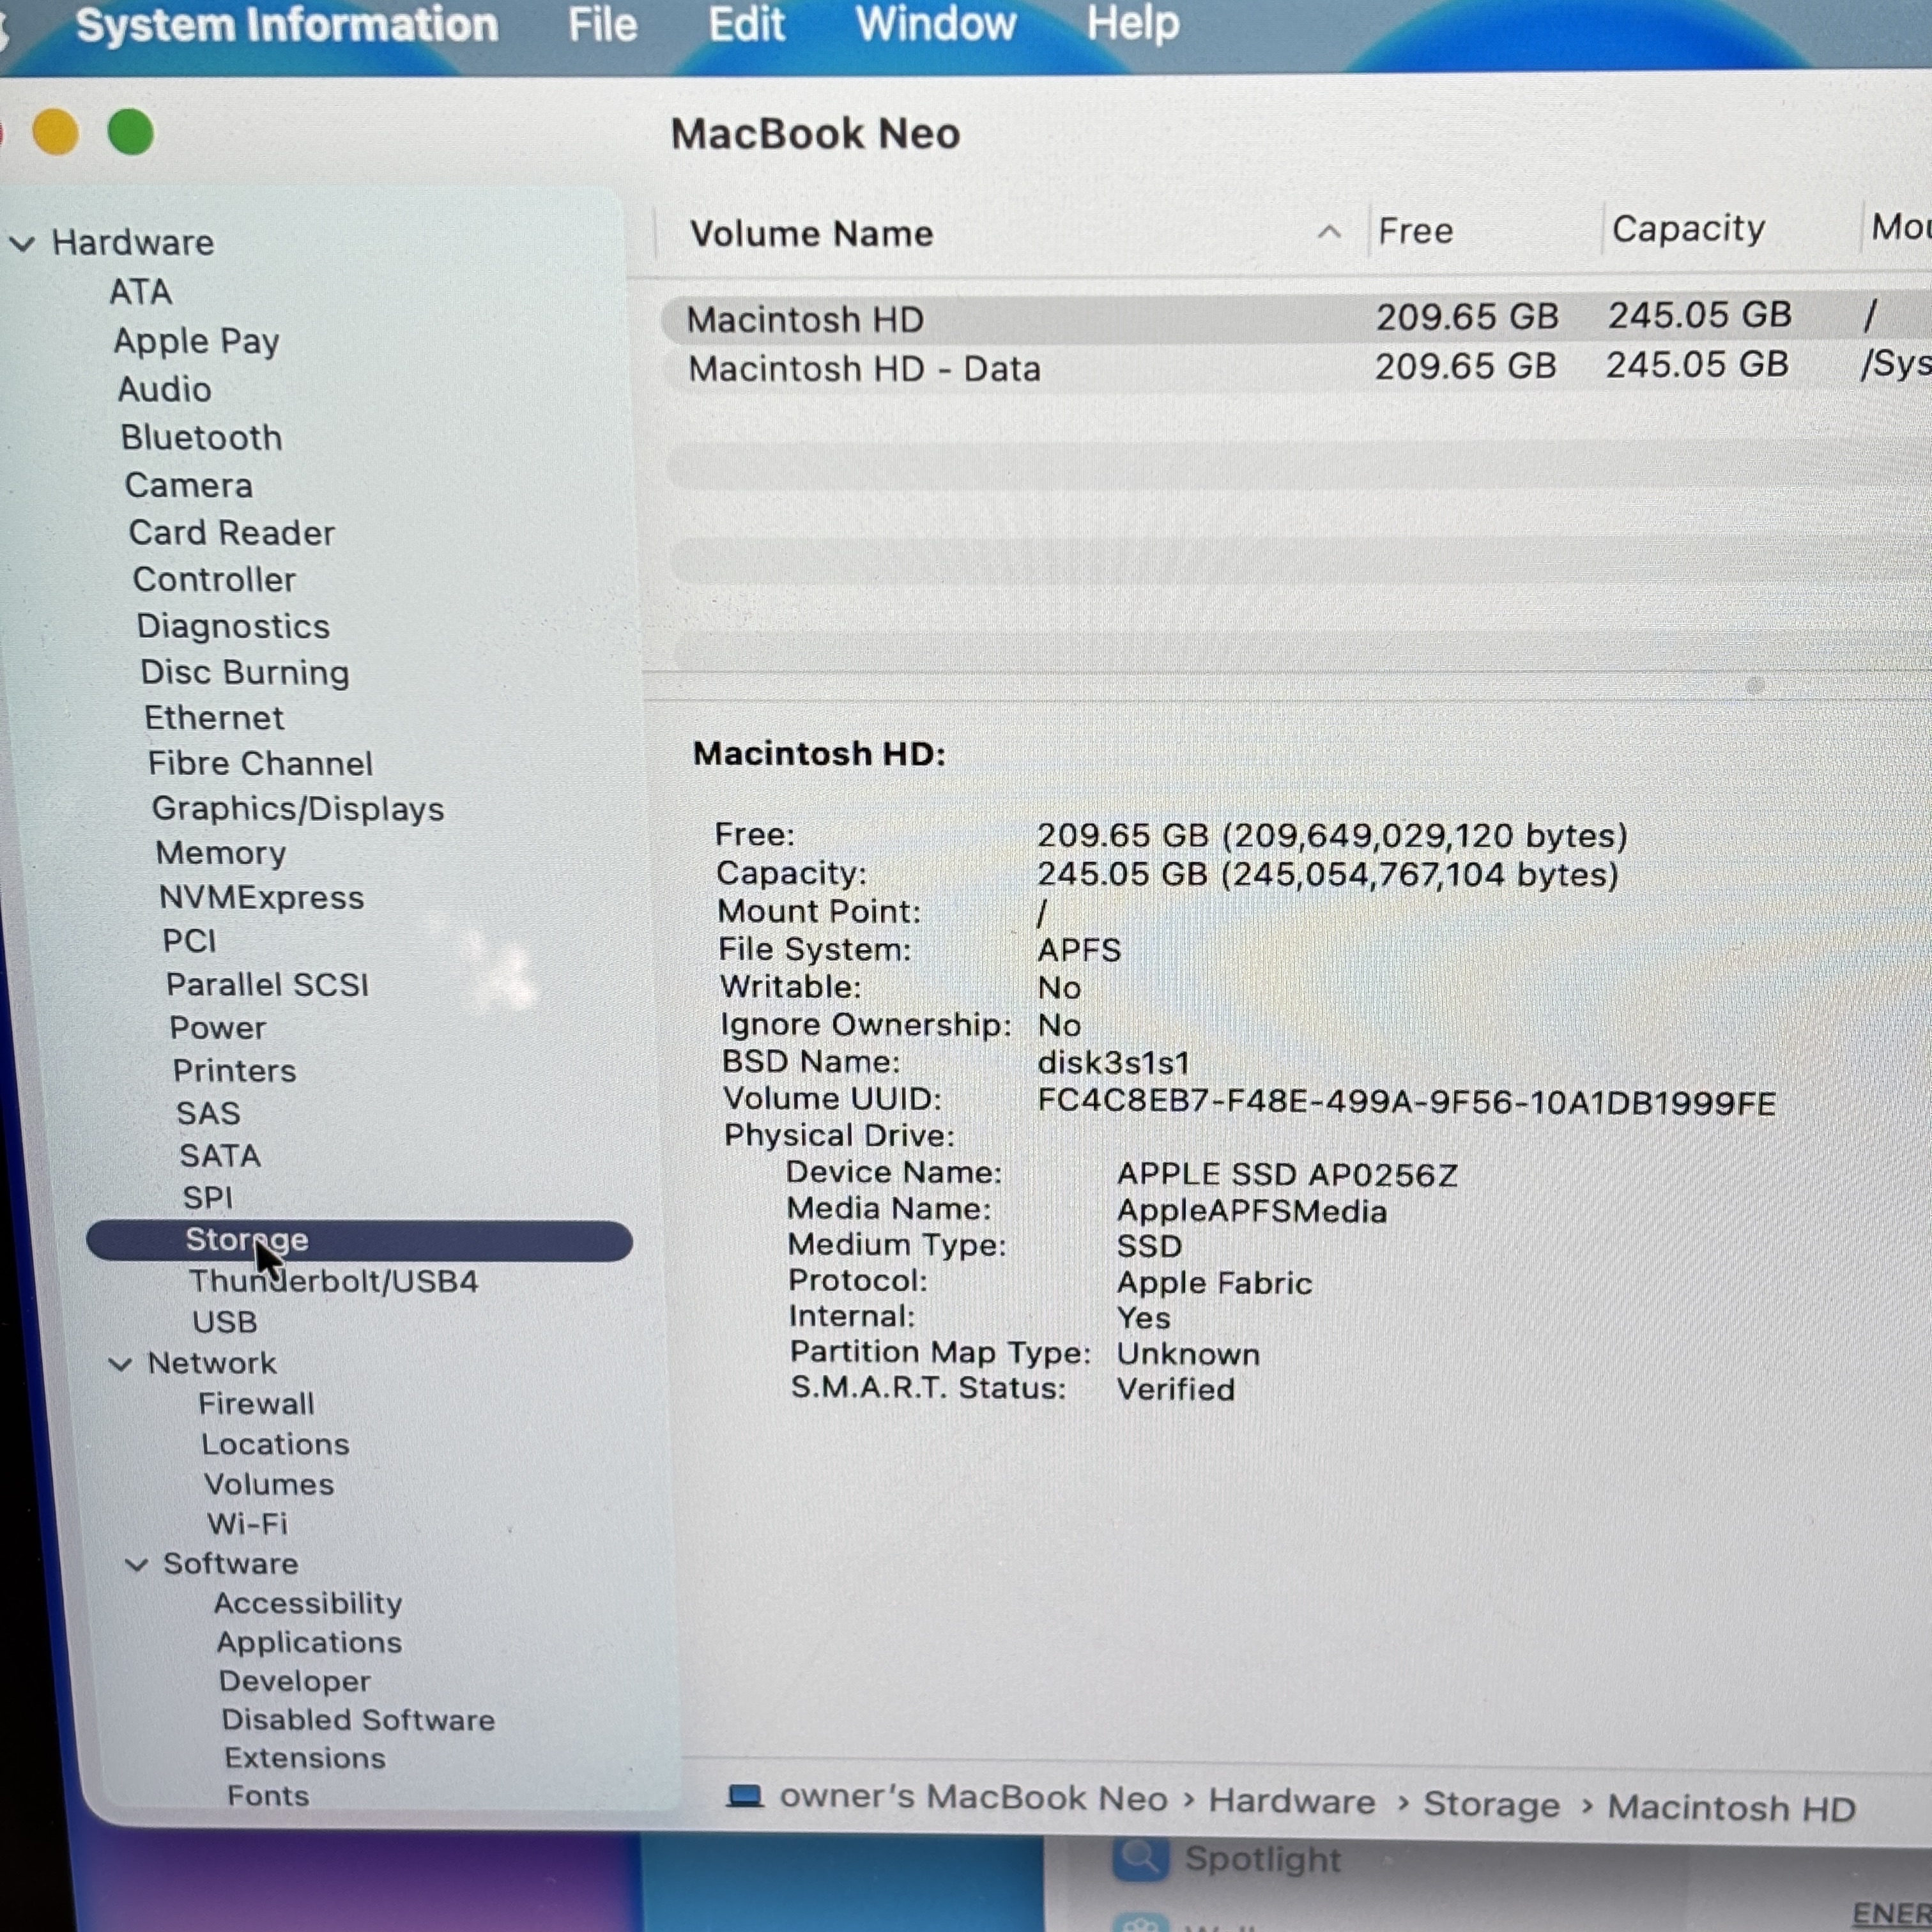Collapse the Network section chevron
This screenshot has height=1932, width=1932.
point(120,1364)
